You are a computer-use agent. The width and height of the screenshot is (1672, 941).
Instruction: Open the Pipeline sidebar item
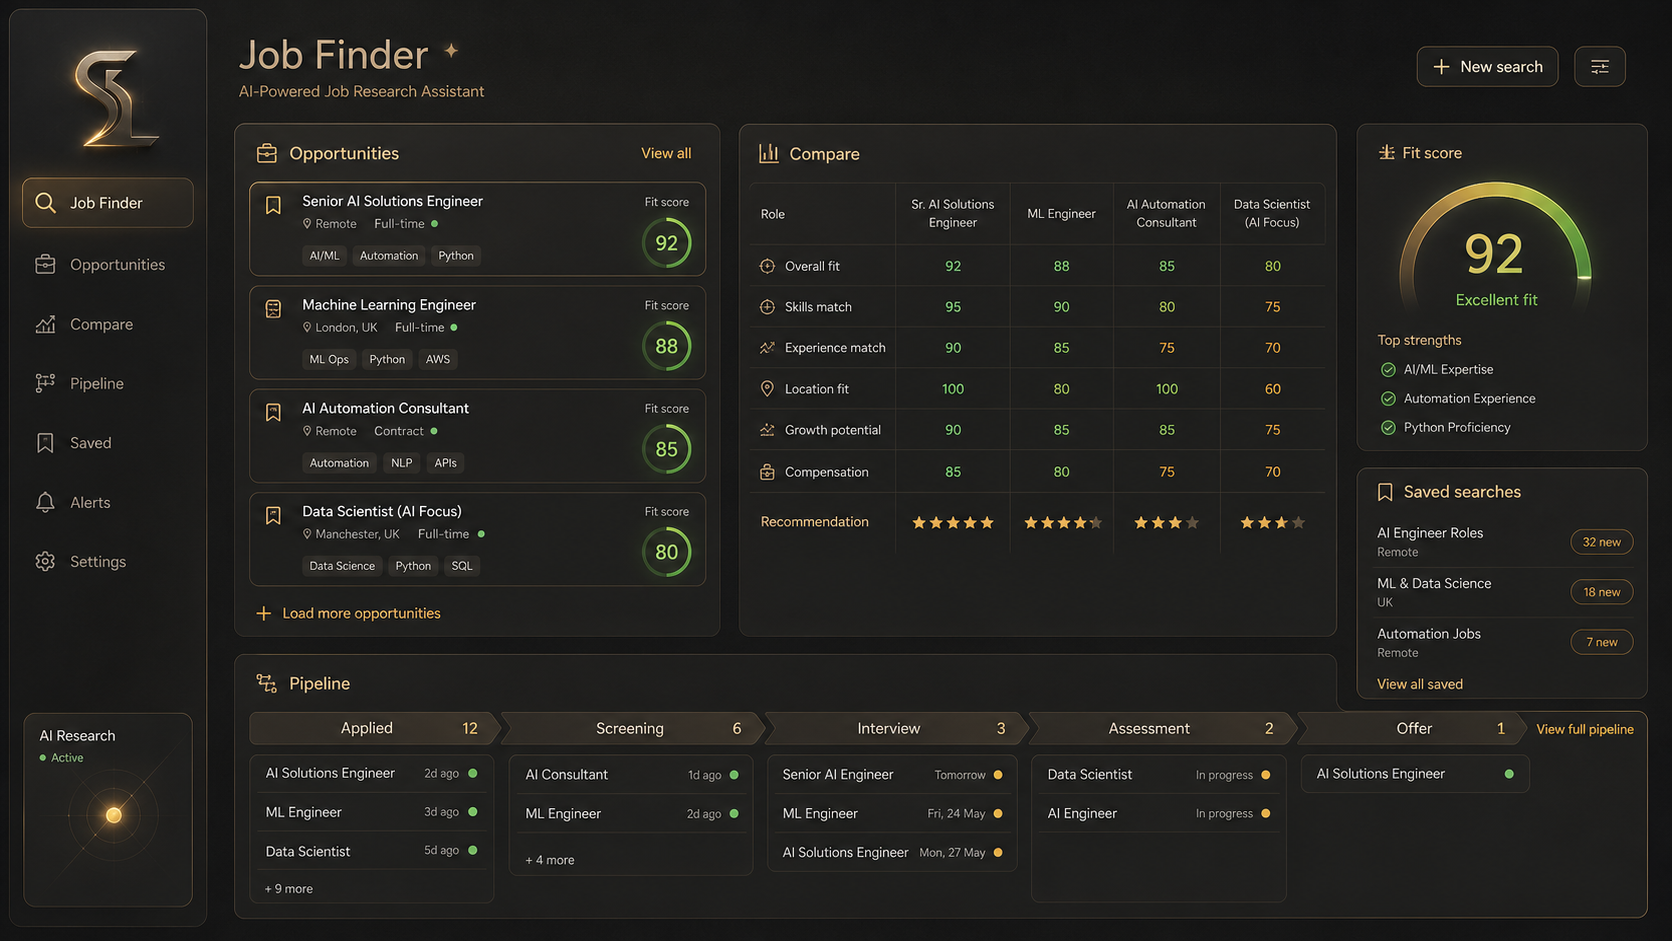[x=108, y=383]
